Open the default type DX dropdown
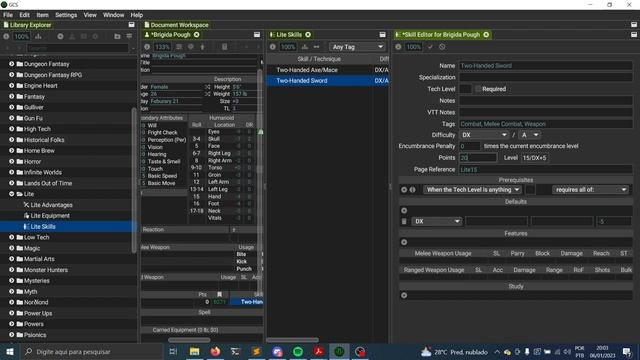 point(436,221)
